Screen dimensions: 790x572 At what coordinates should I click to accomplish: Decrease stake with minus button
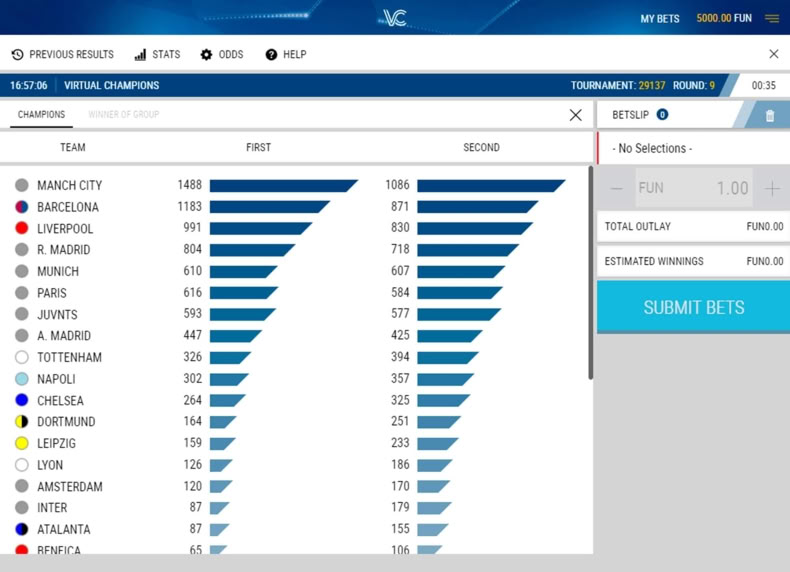tap(616, 188)
